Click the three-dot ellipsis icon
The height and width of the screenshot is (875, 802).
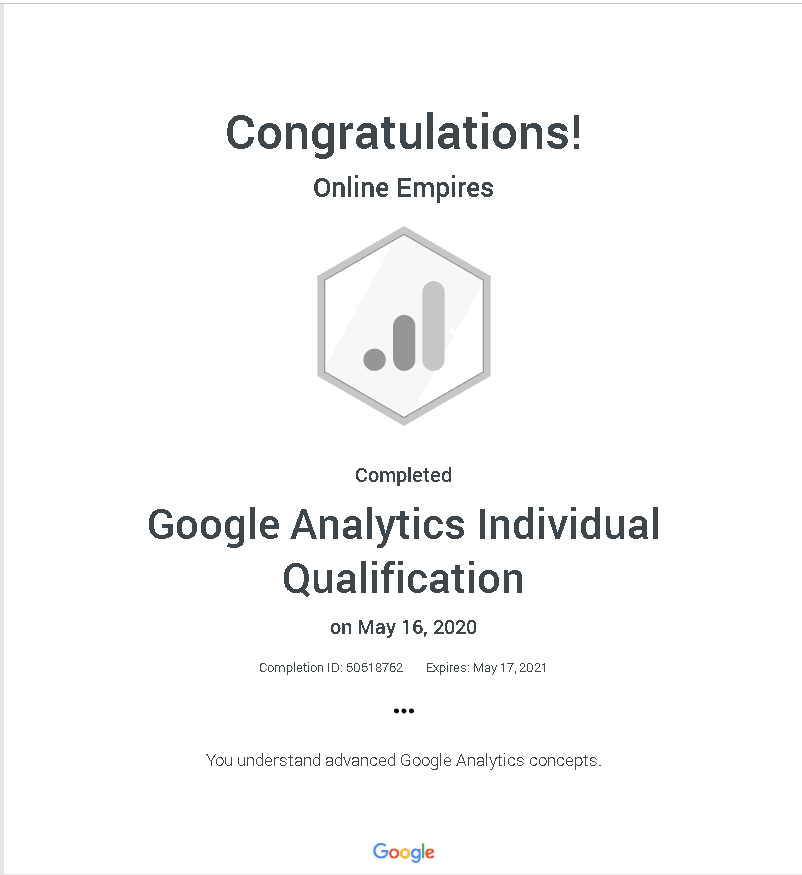404,711
